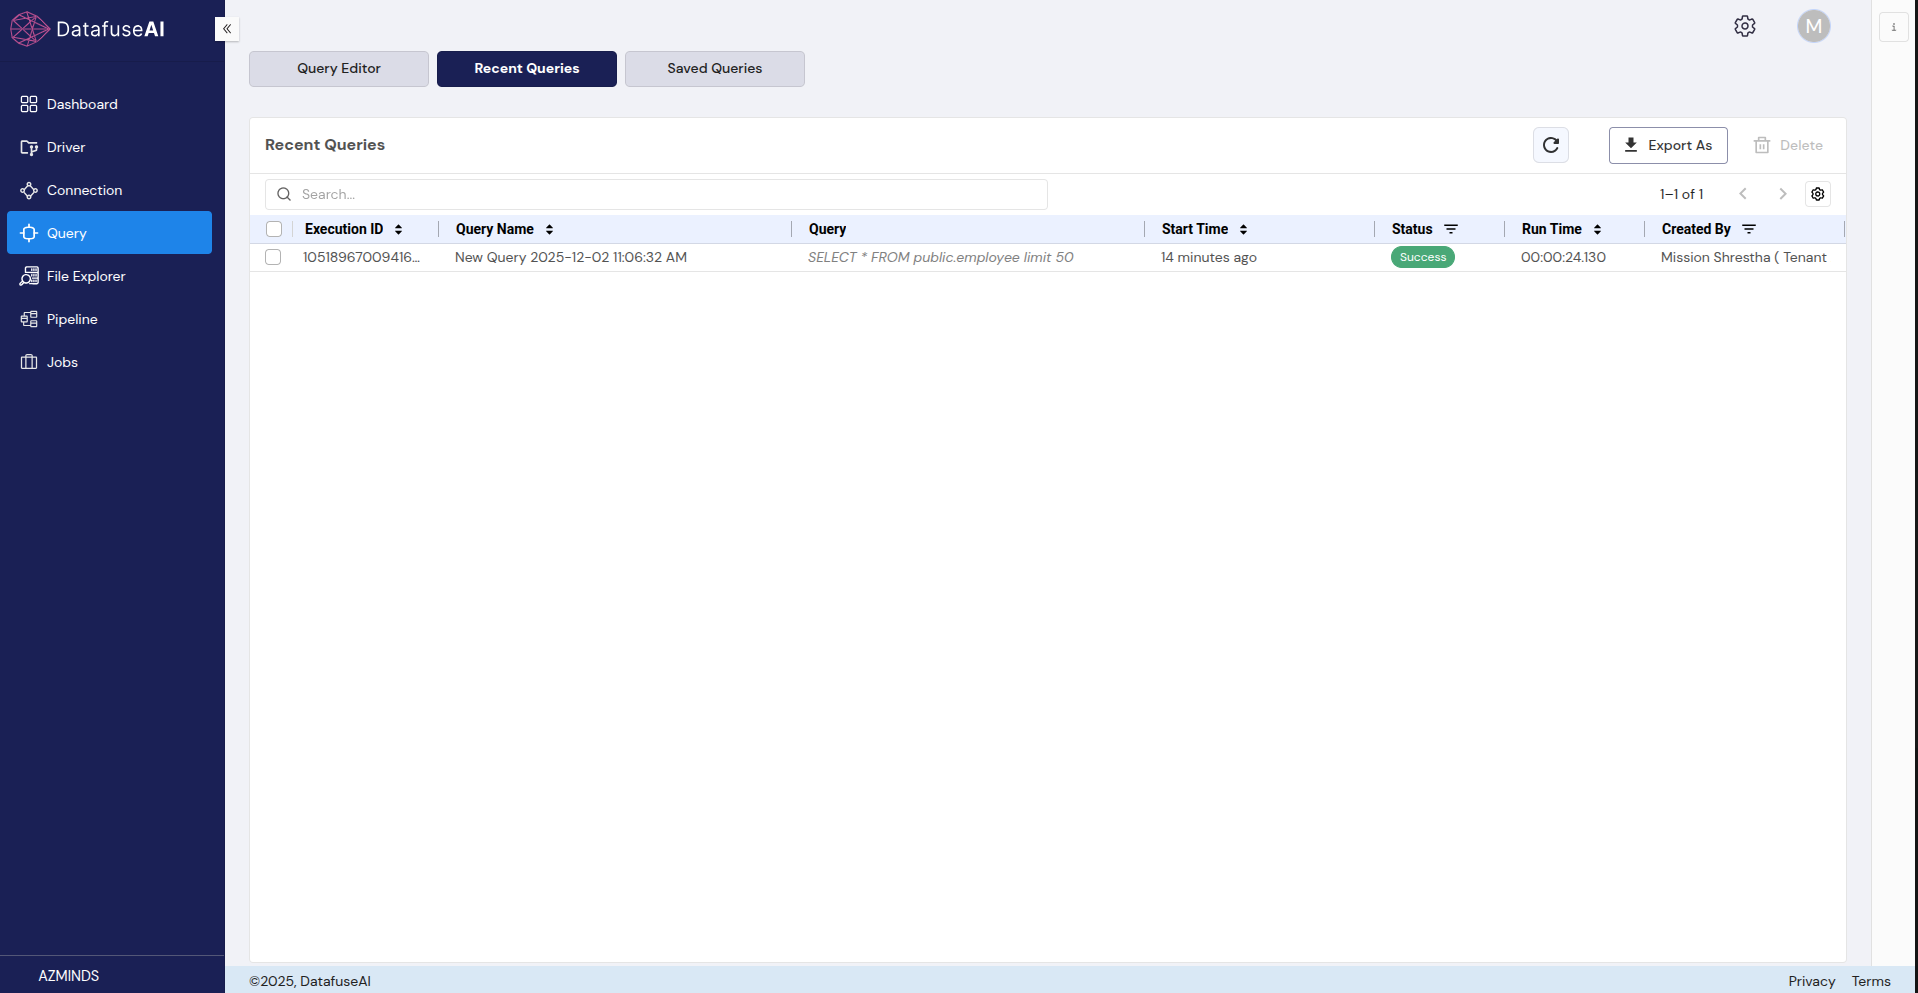Switch to the Query Editor tab

coord(339,69)
